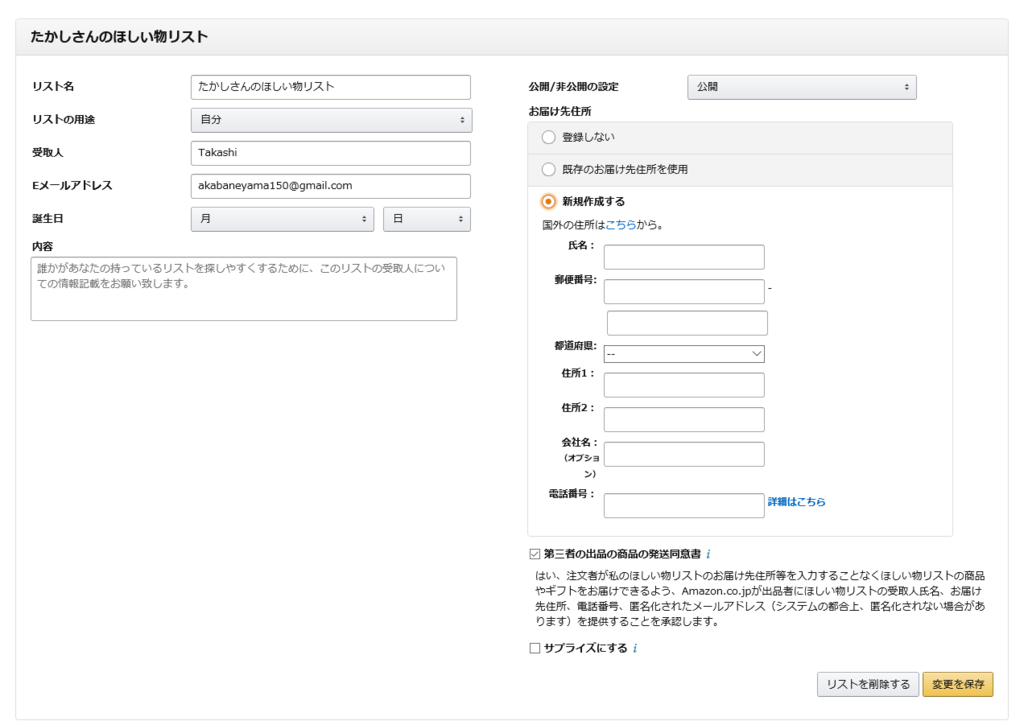Select the 新規作成する radio button
The width and height of the screenshot is (1024, 725).
(x=548, y=201)
